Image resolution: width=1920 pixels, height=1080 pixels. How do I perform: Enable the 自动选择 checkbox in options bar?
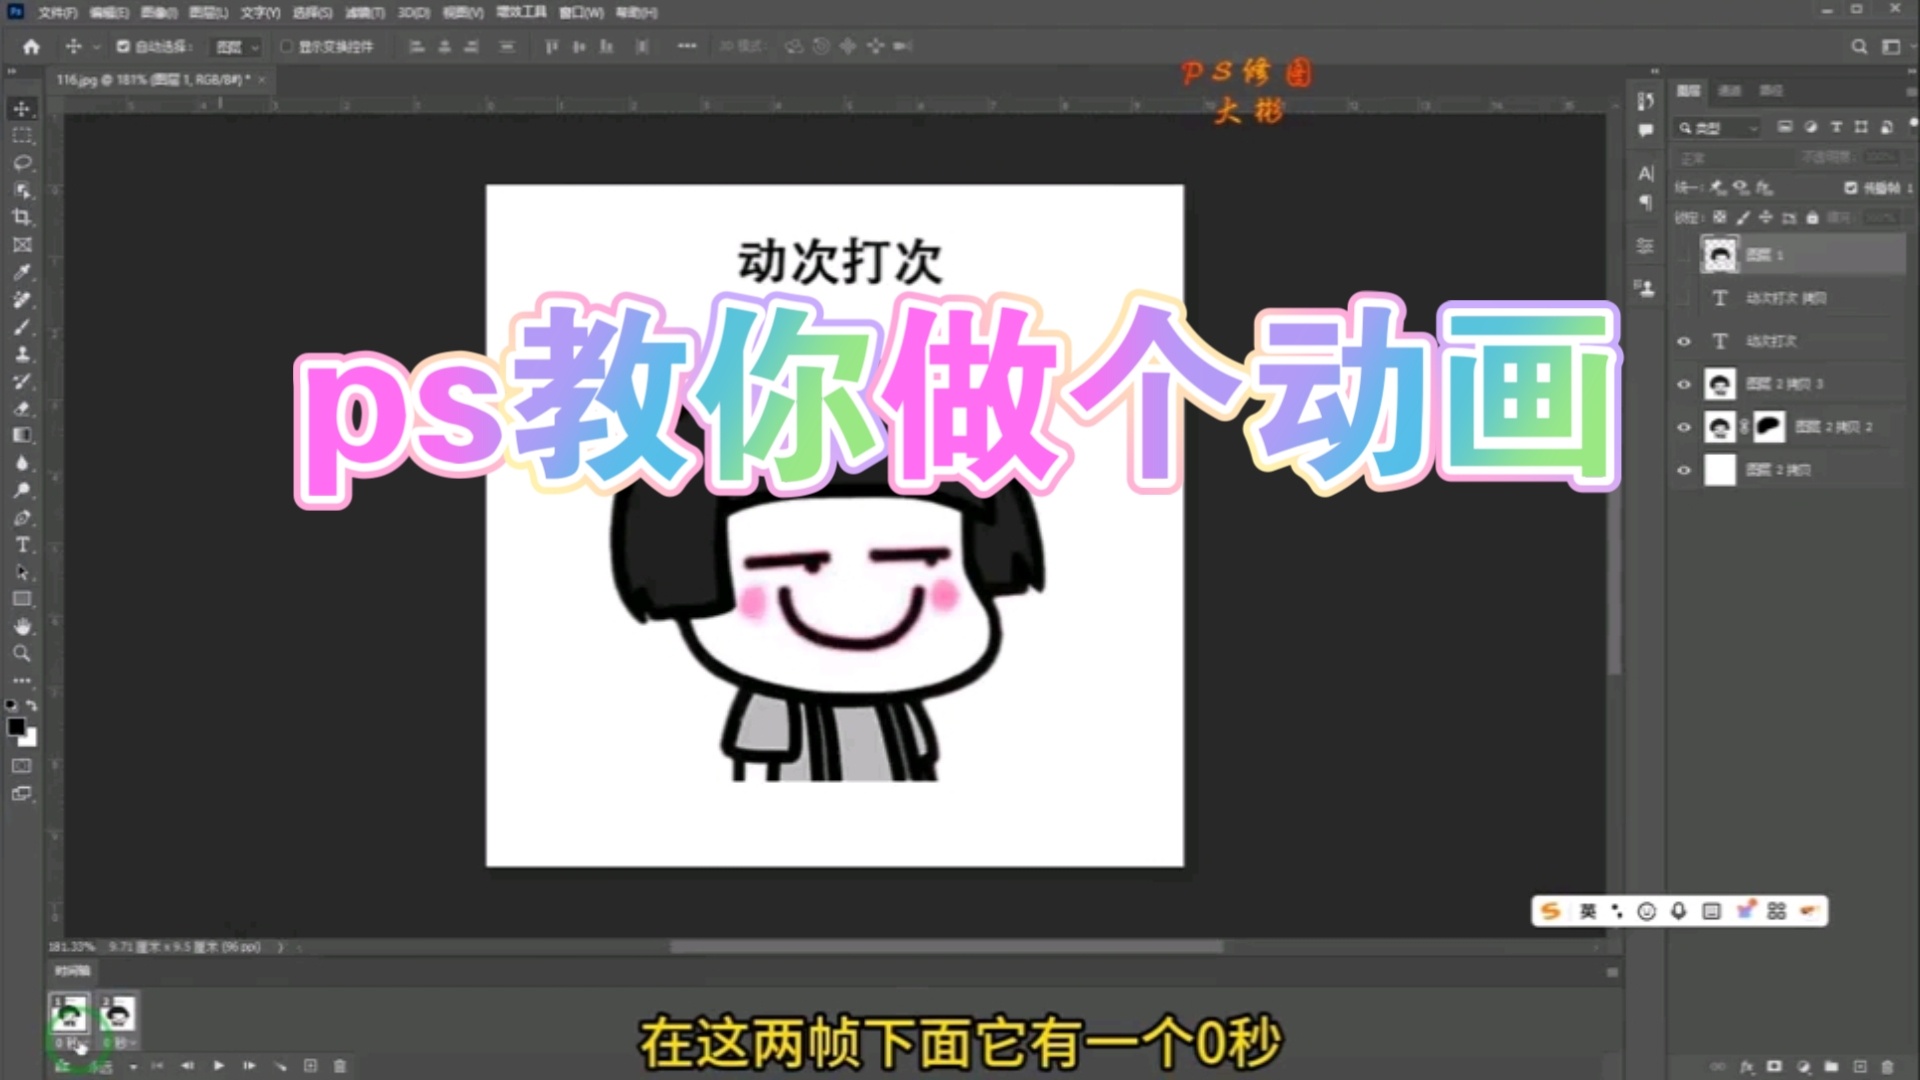tap(122, 46)
